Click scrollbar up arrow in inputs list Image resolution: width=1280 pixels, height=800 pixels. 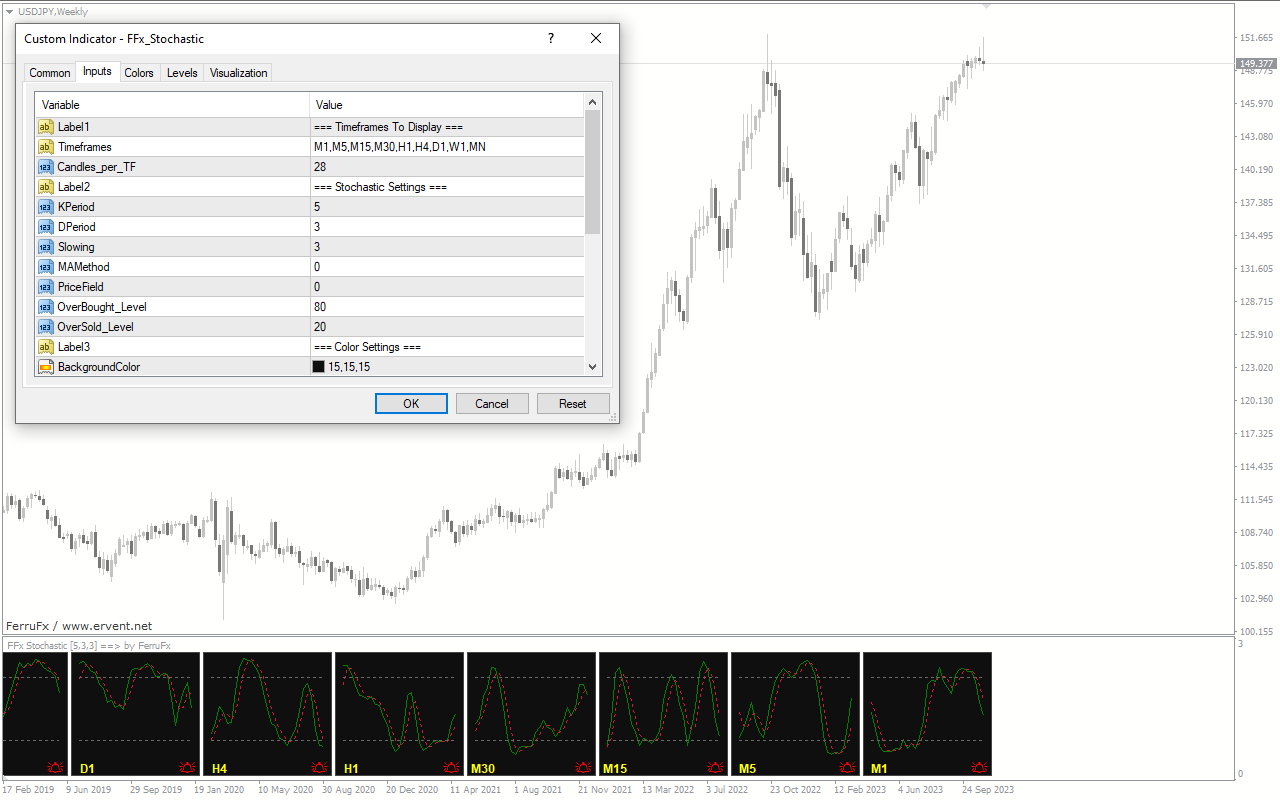pyautogui.click(x=593, y=102)
